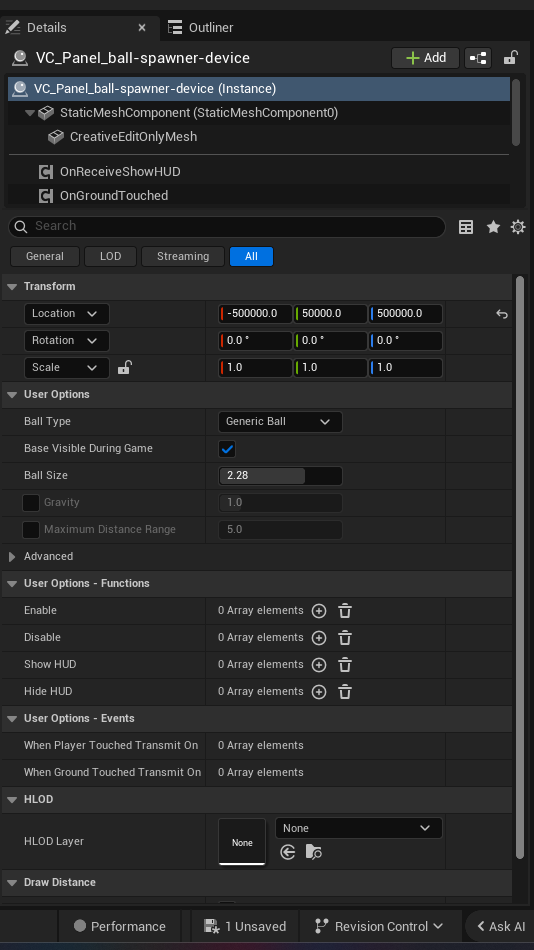Click the HLOD Layer None thumbnail

coord(242,842)
